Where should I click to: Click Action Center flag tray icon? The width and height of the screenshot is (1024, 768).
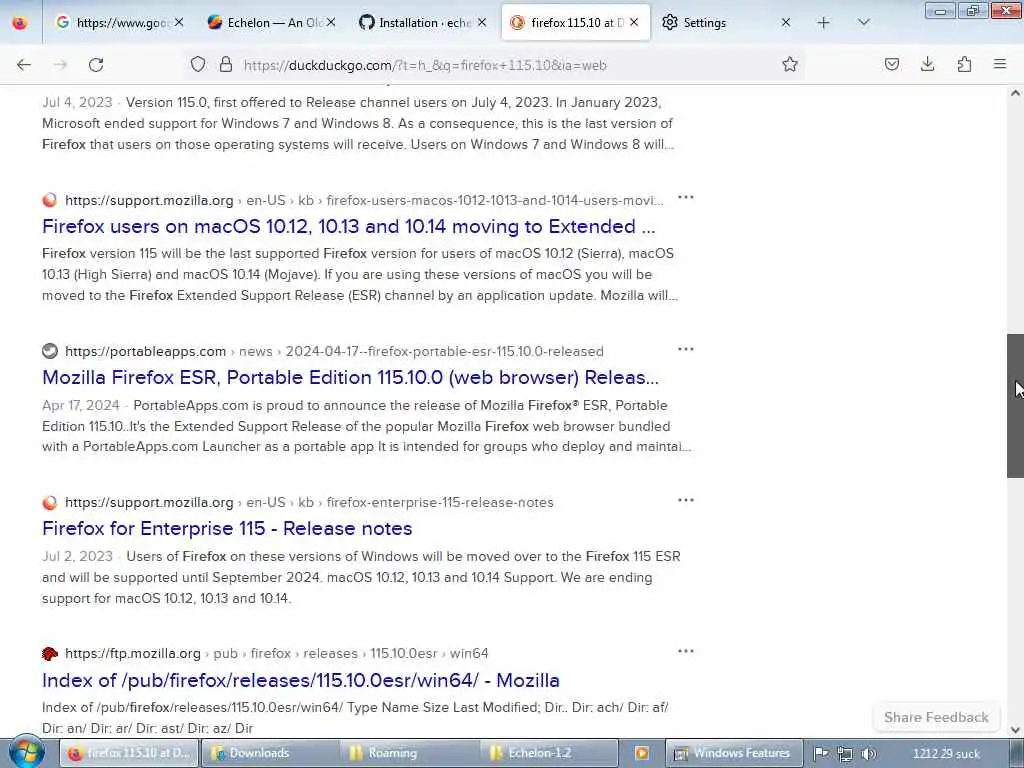tap(821, 754)
